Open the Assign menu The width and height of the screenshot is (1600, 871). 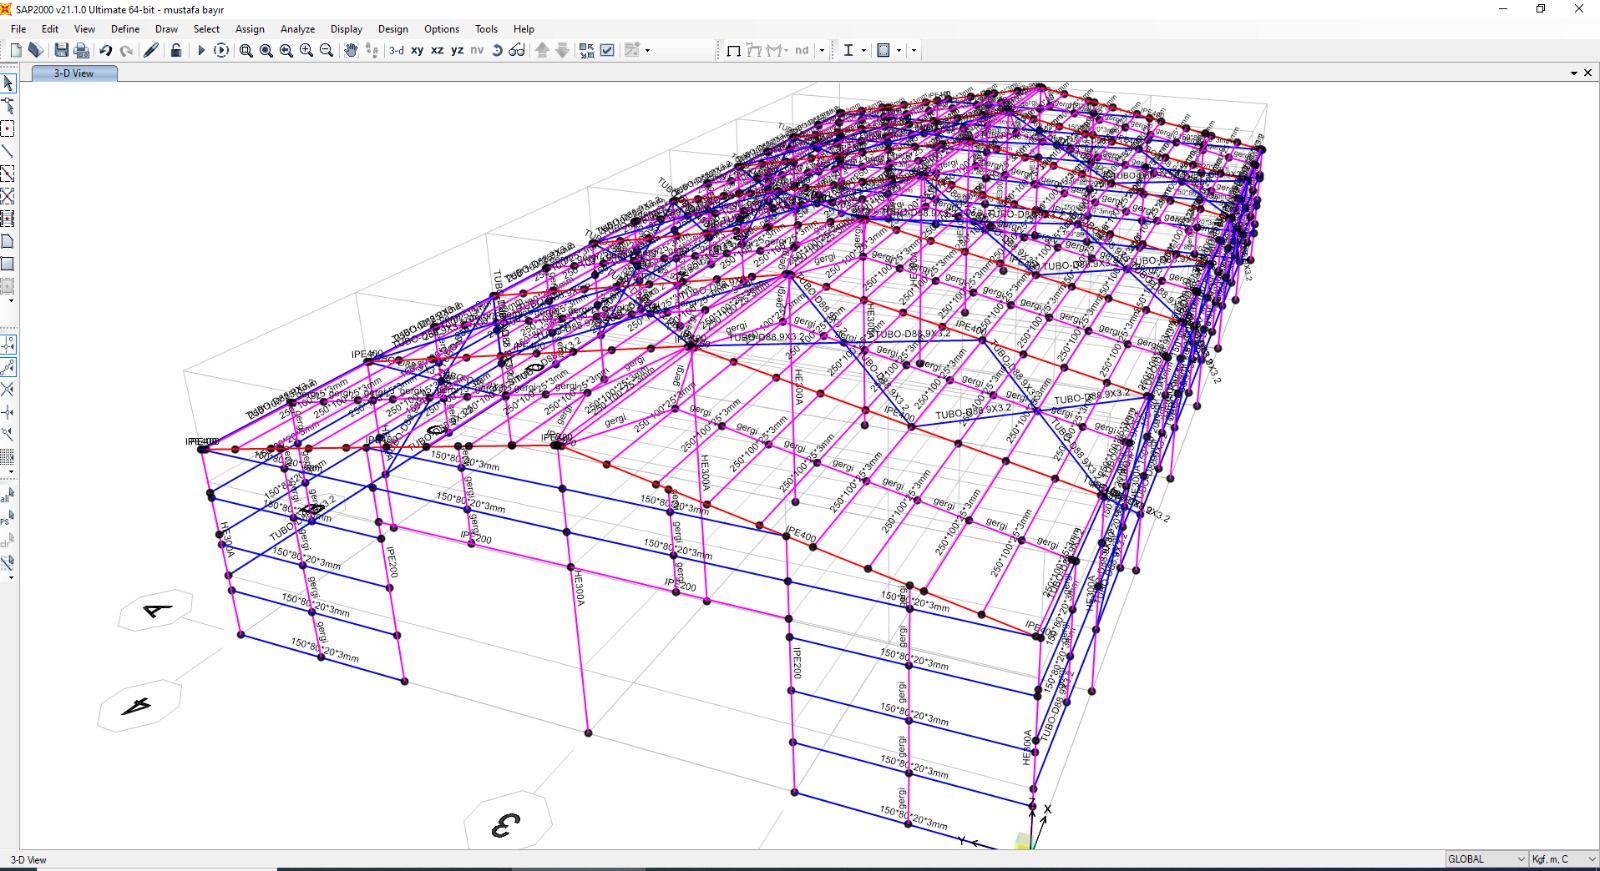250,29
